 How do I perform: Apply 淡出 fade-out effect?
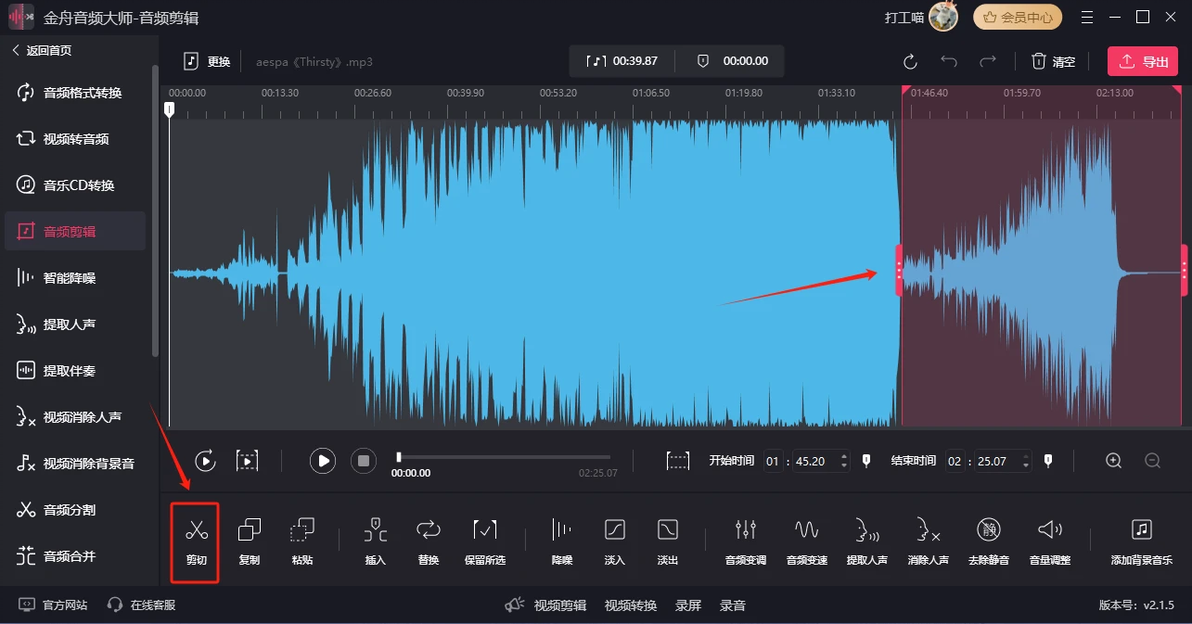(x=667, y=540)
